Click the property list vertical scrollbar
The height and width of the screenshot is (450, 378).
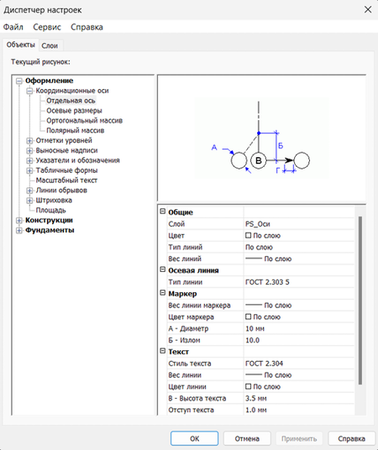click(x=360, y=300)
